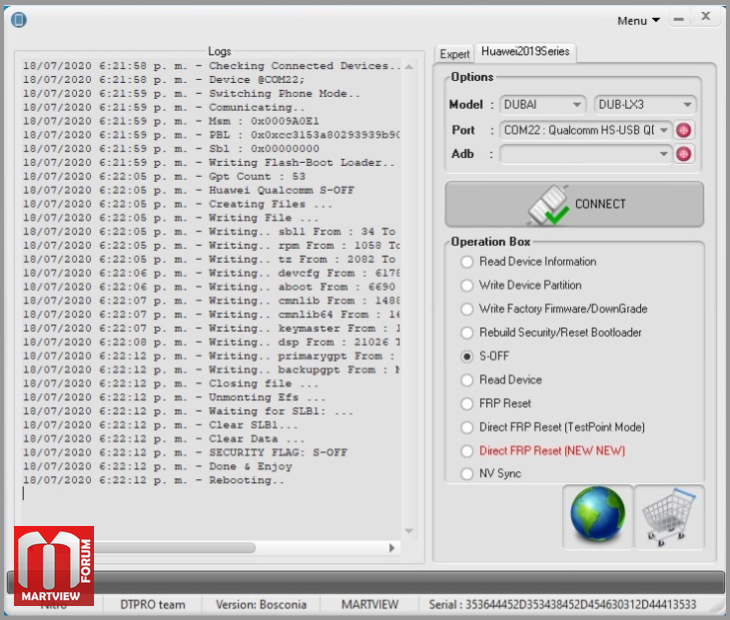Viewport: 730px width, 620px height.
Task: Switch to the Huawei2019Series tab
Action: coord(525,51)
